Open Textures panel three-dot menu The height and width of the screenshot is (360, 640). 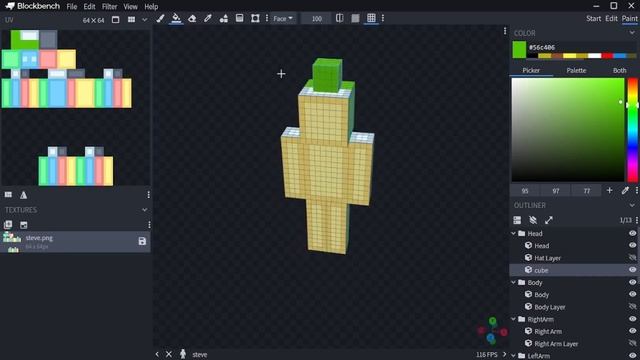pyautogui.click(x=149, y=225)
